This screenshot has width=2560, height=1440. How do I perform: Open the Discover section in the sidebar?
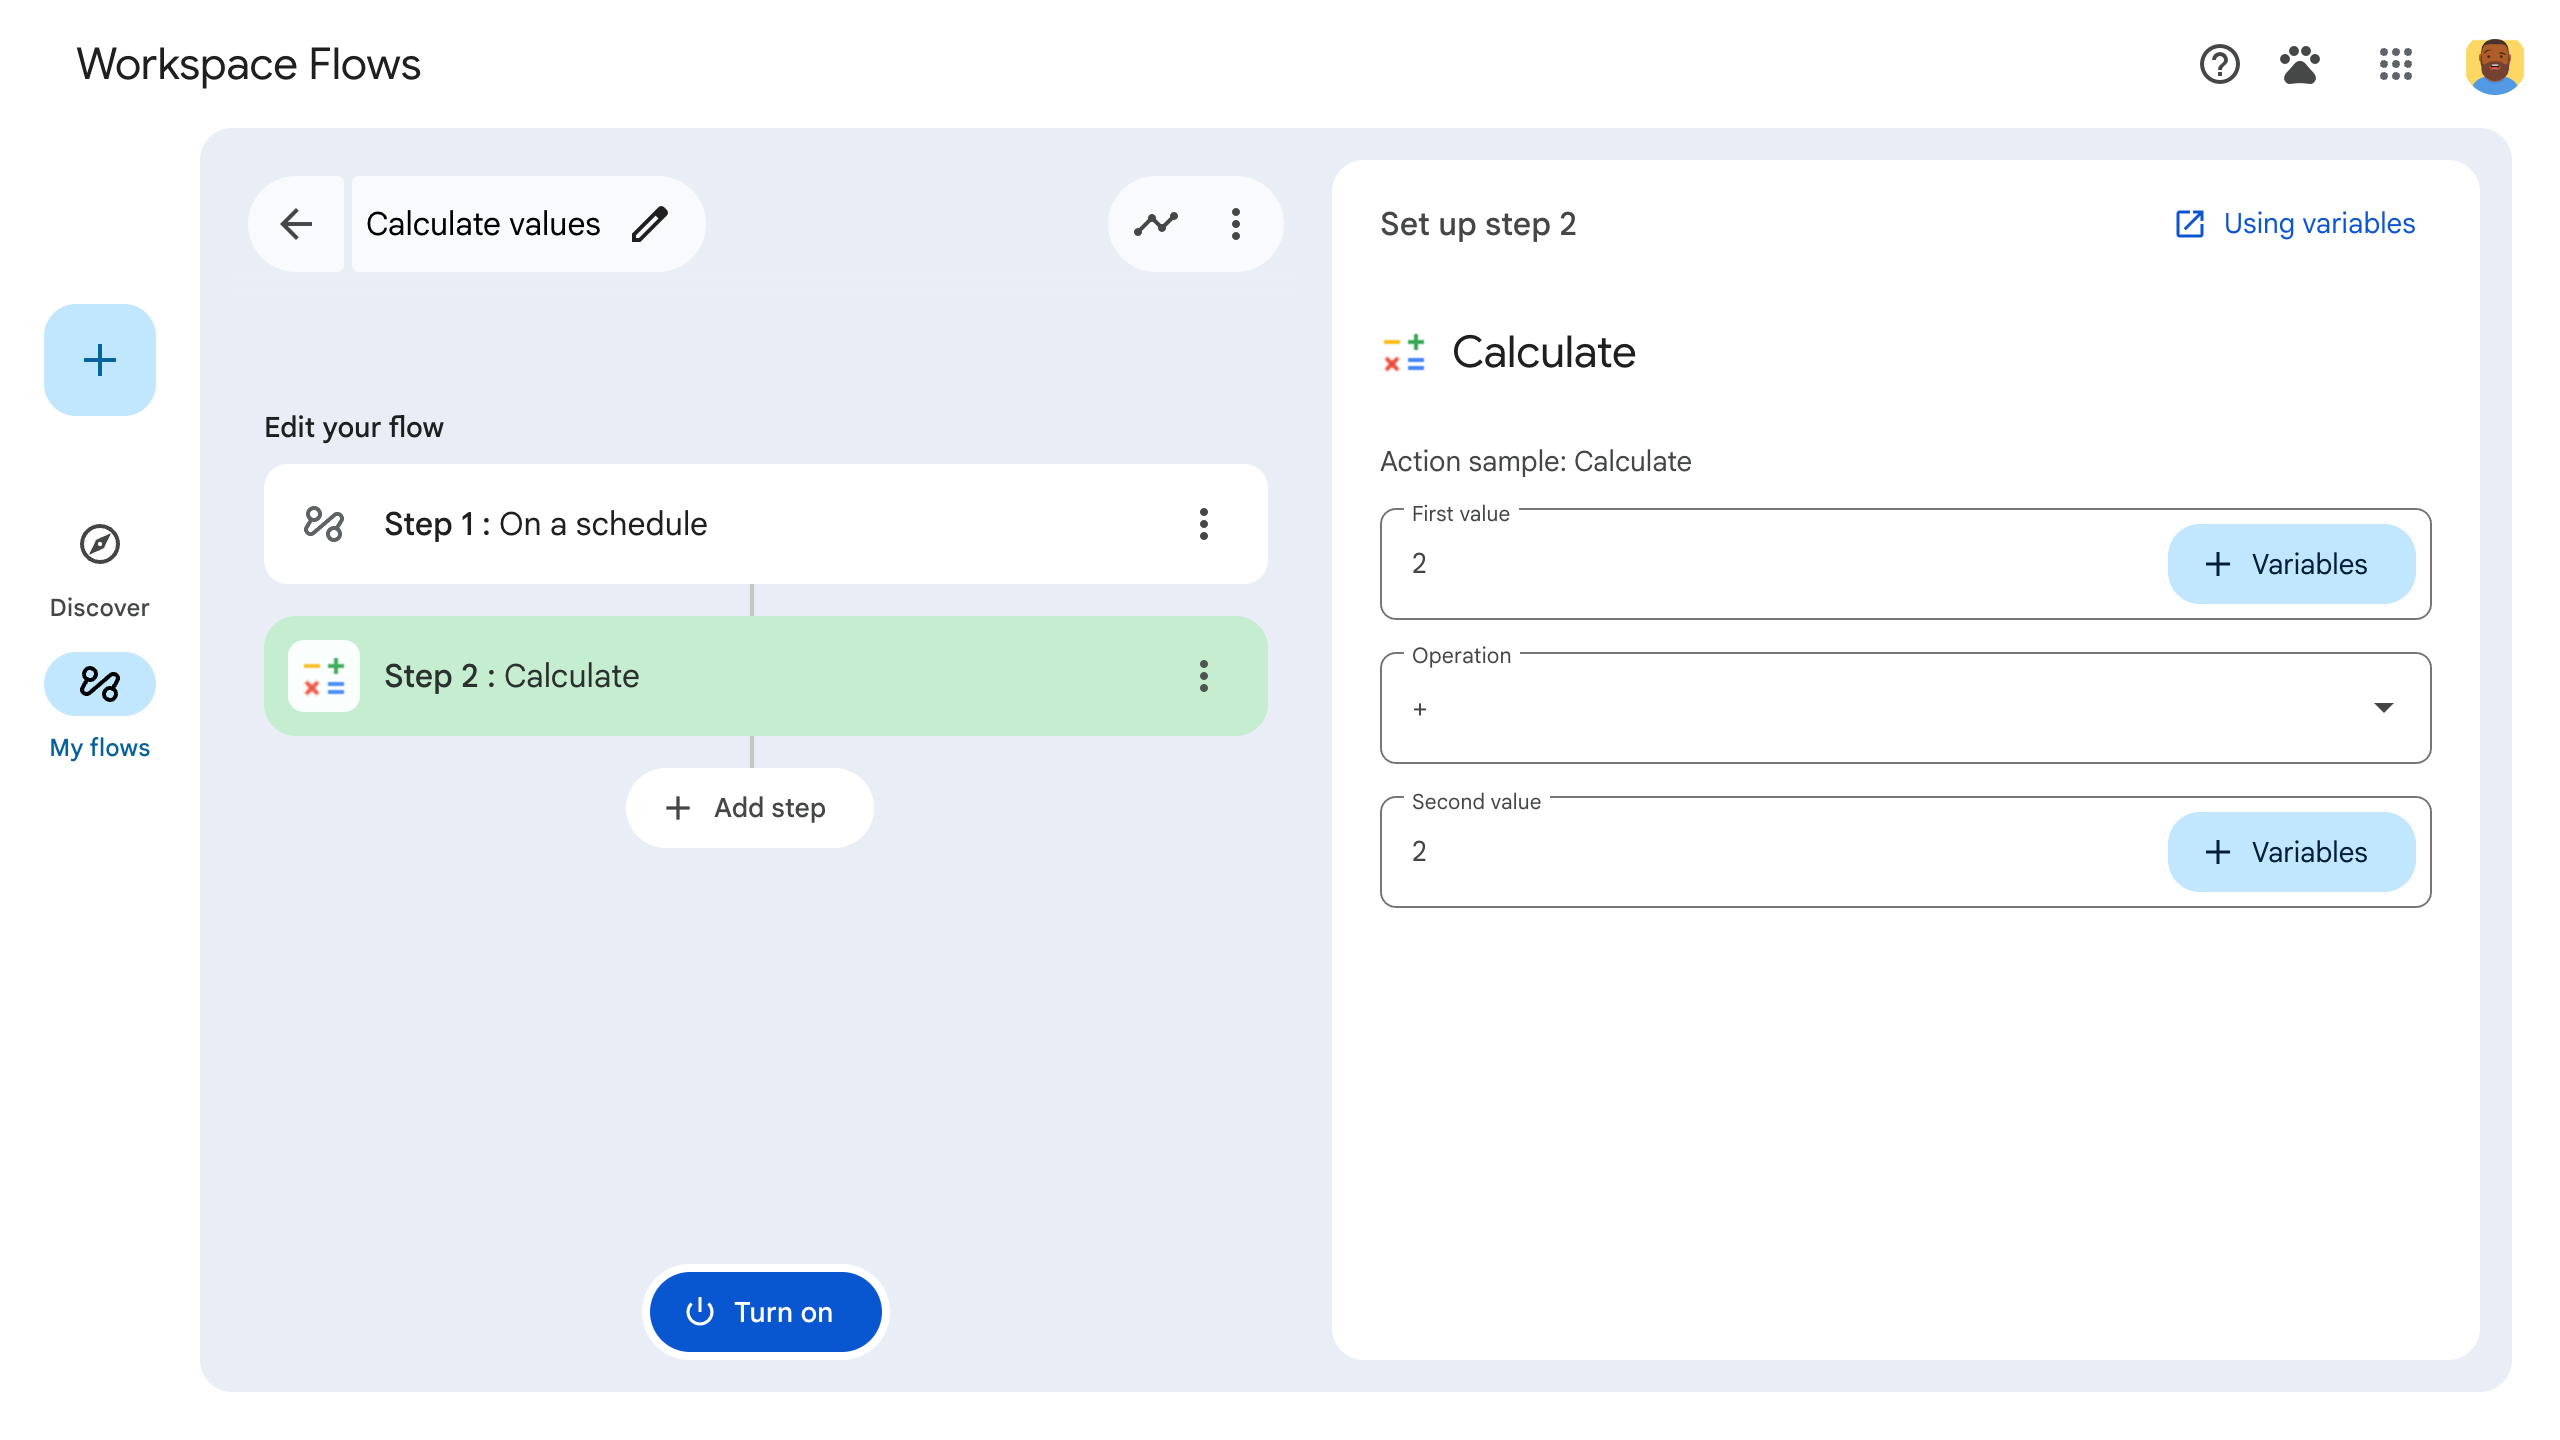[x=99, y=560]
